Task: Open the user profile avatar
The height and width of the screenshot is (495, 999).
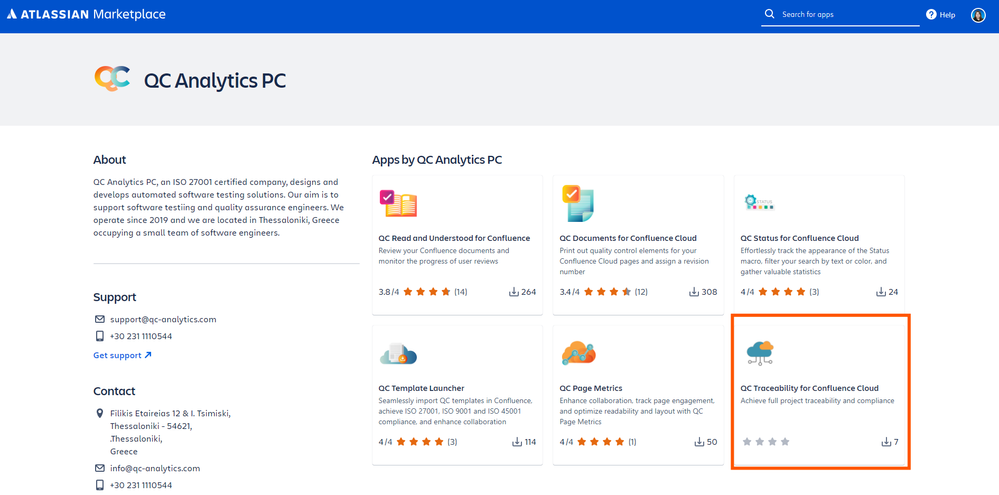Action: tap(978, 15)
